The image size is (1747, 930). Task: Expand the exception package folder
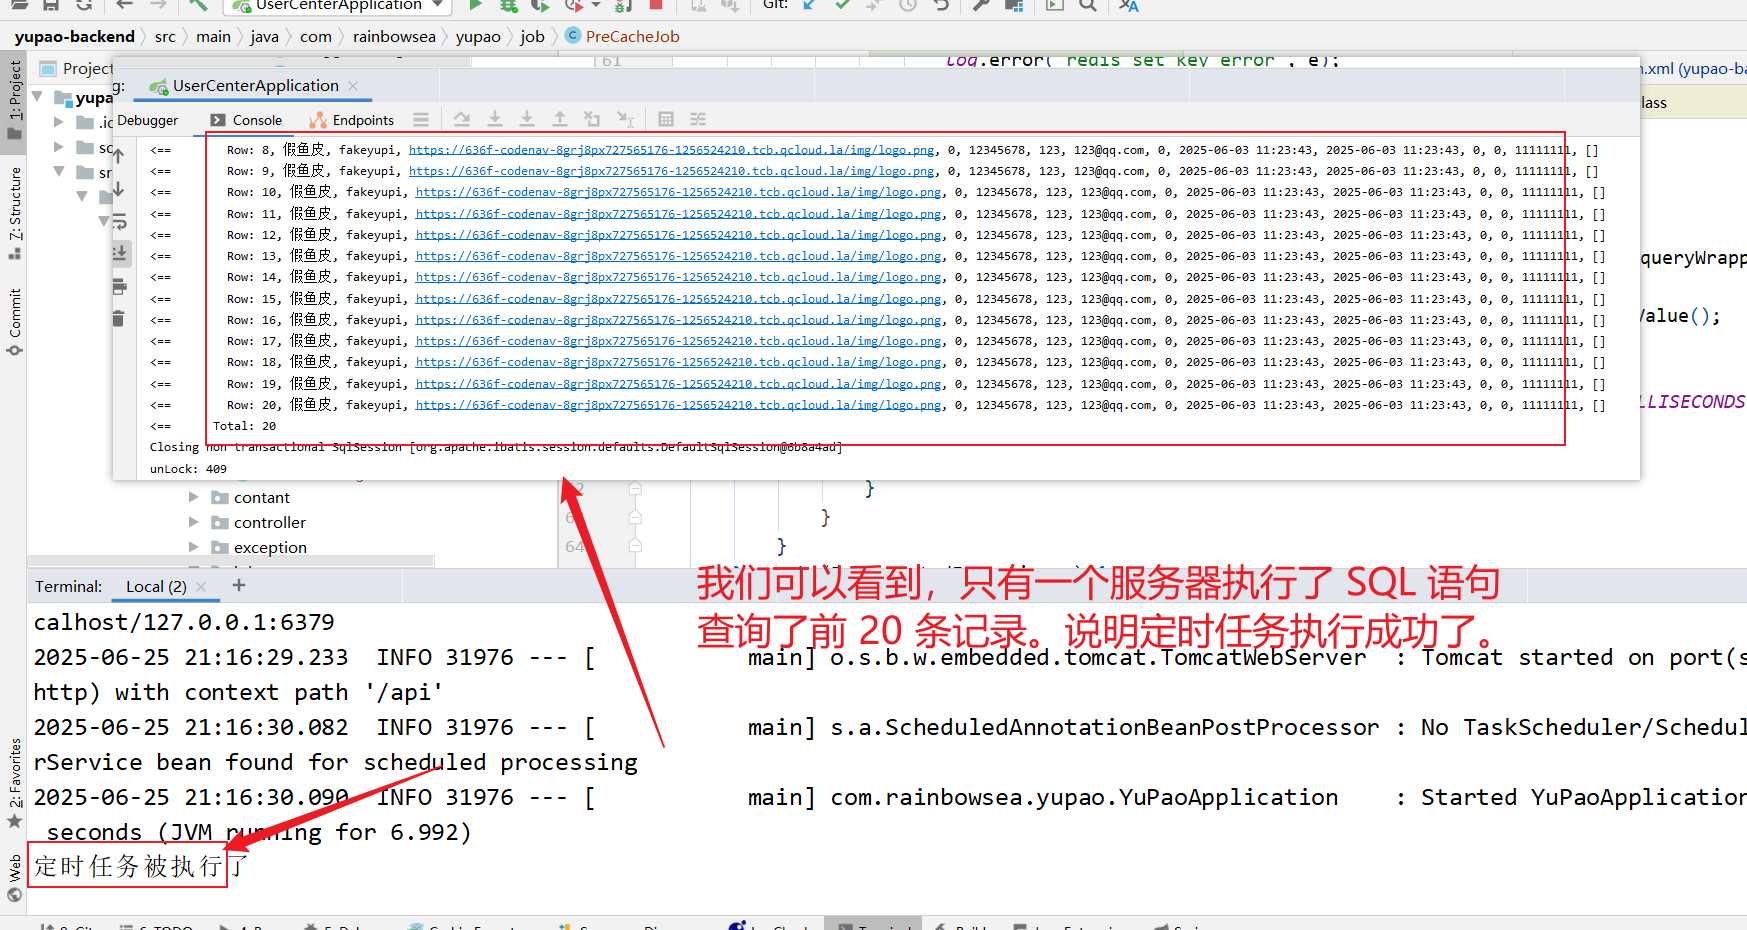[194, 547]
